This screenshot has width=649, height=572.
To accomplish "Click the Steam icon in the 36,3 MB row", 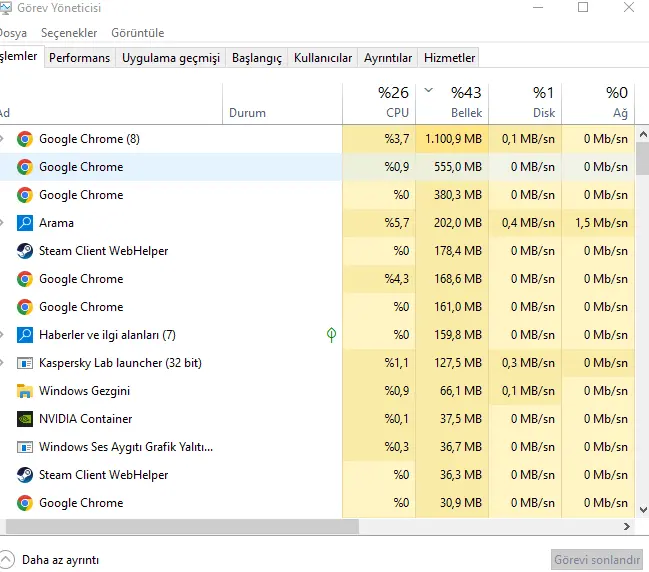I will pos(25,475).
